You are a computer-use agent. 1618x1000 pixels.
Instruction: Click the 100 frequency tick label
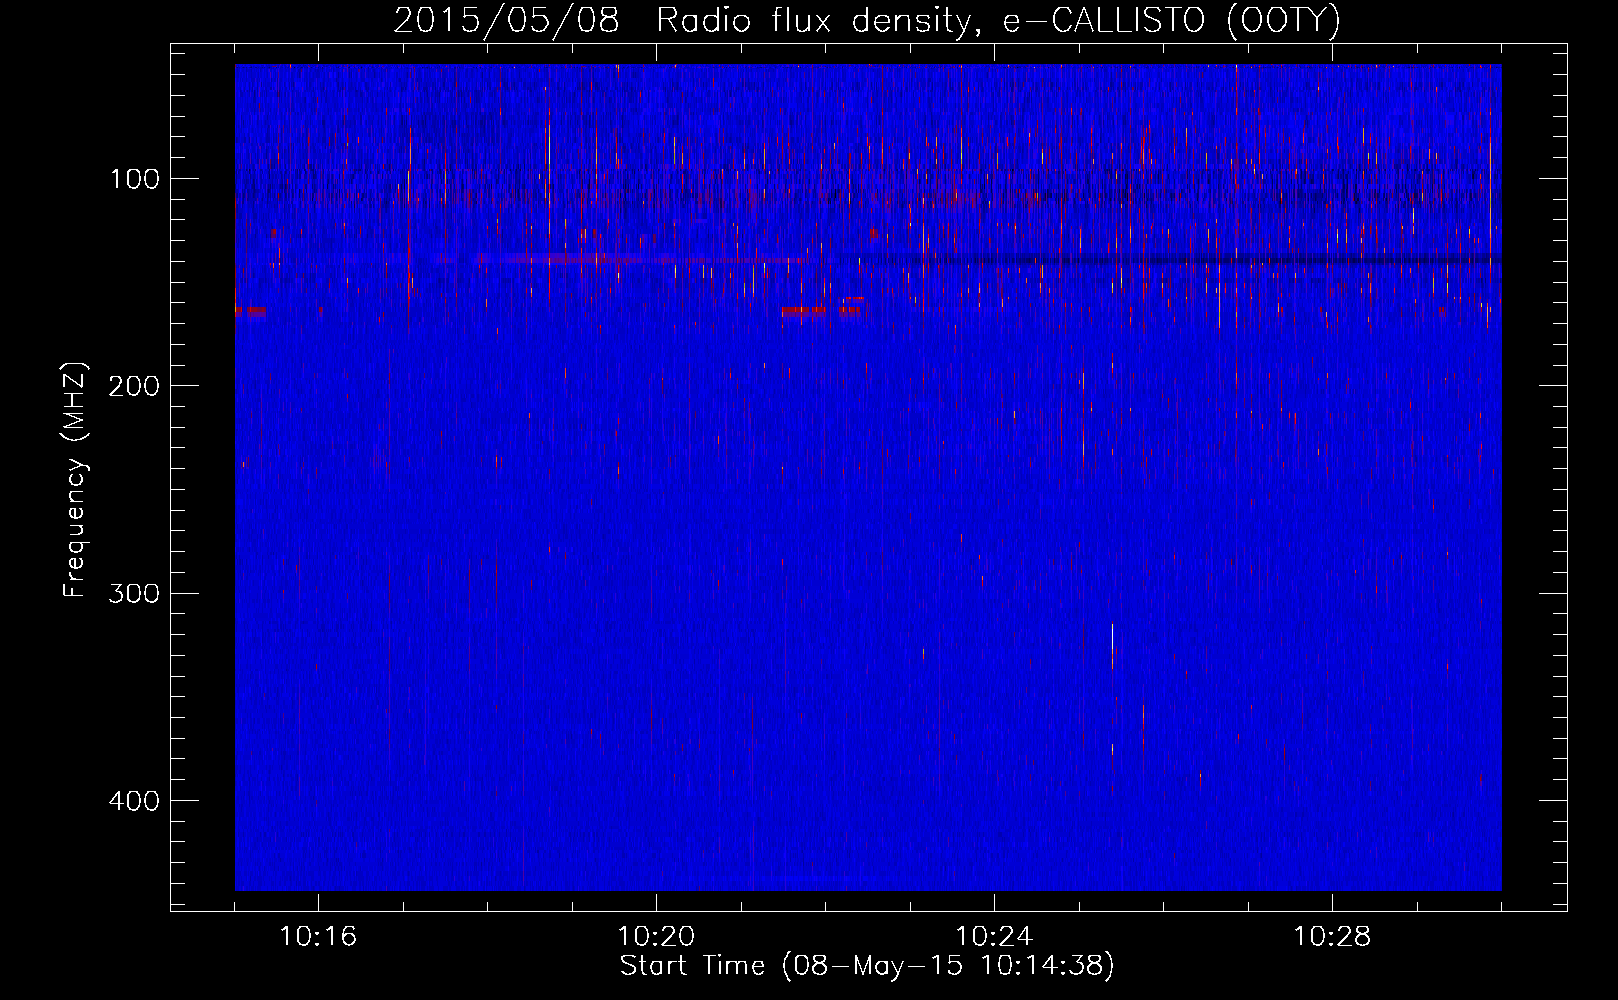point(135,179)
